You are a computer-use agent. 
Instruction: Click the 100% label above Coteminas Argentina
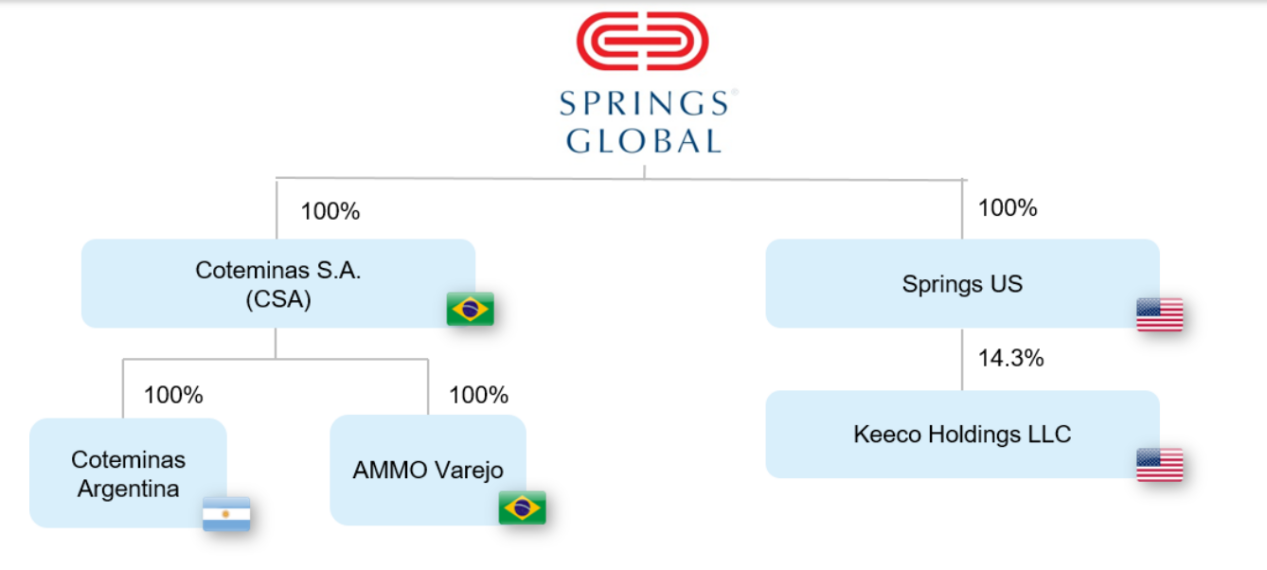click(173, 395)
